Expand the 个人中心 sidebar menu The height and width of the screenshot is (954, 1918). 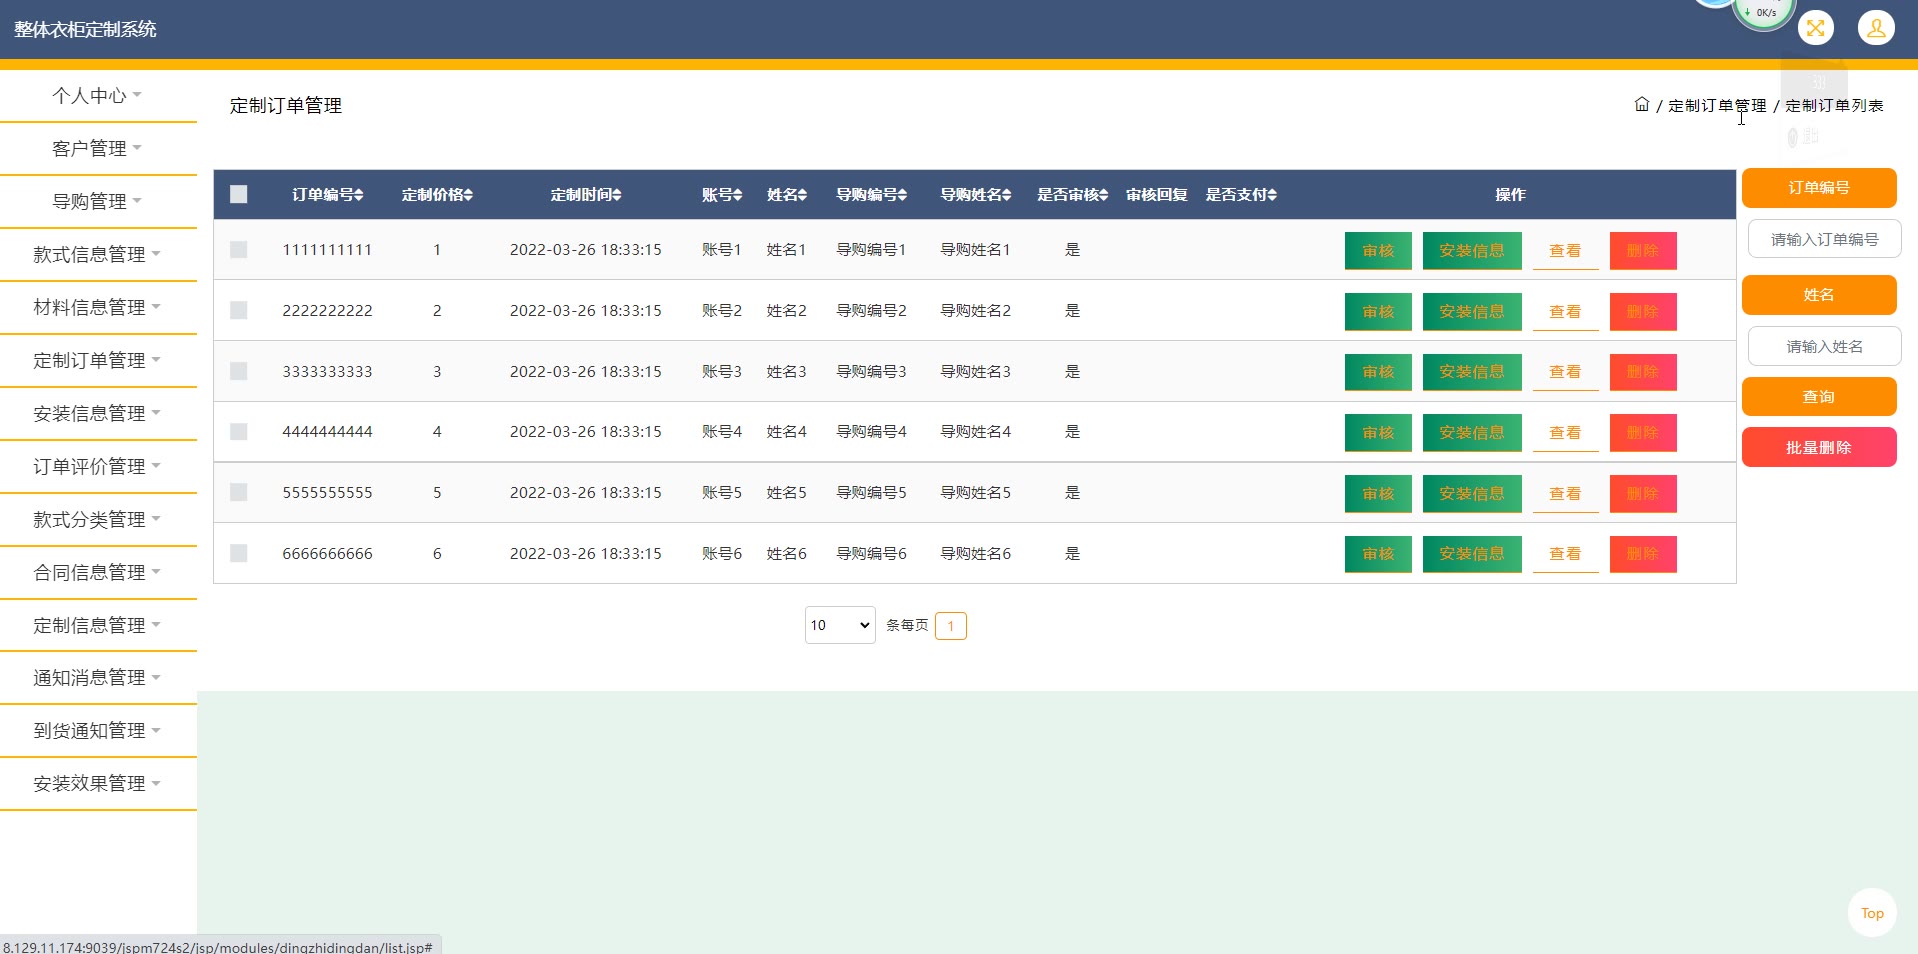tap(97, 96)
